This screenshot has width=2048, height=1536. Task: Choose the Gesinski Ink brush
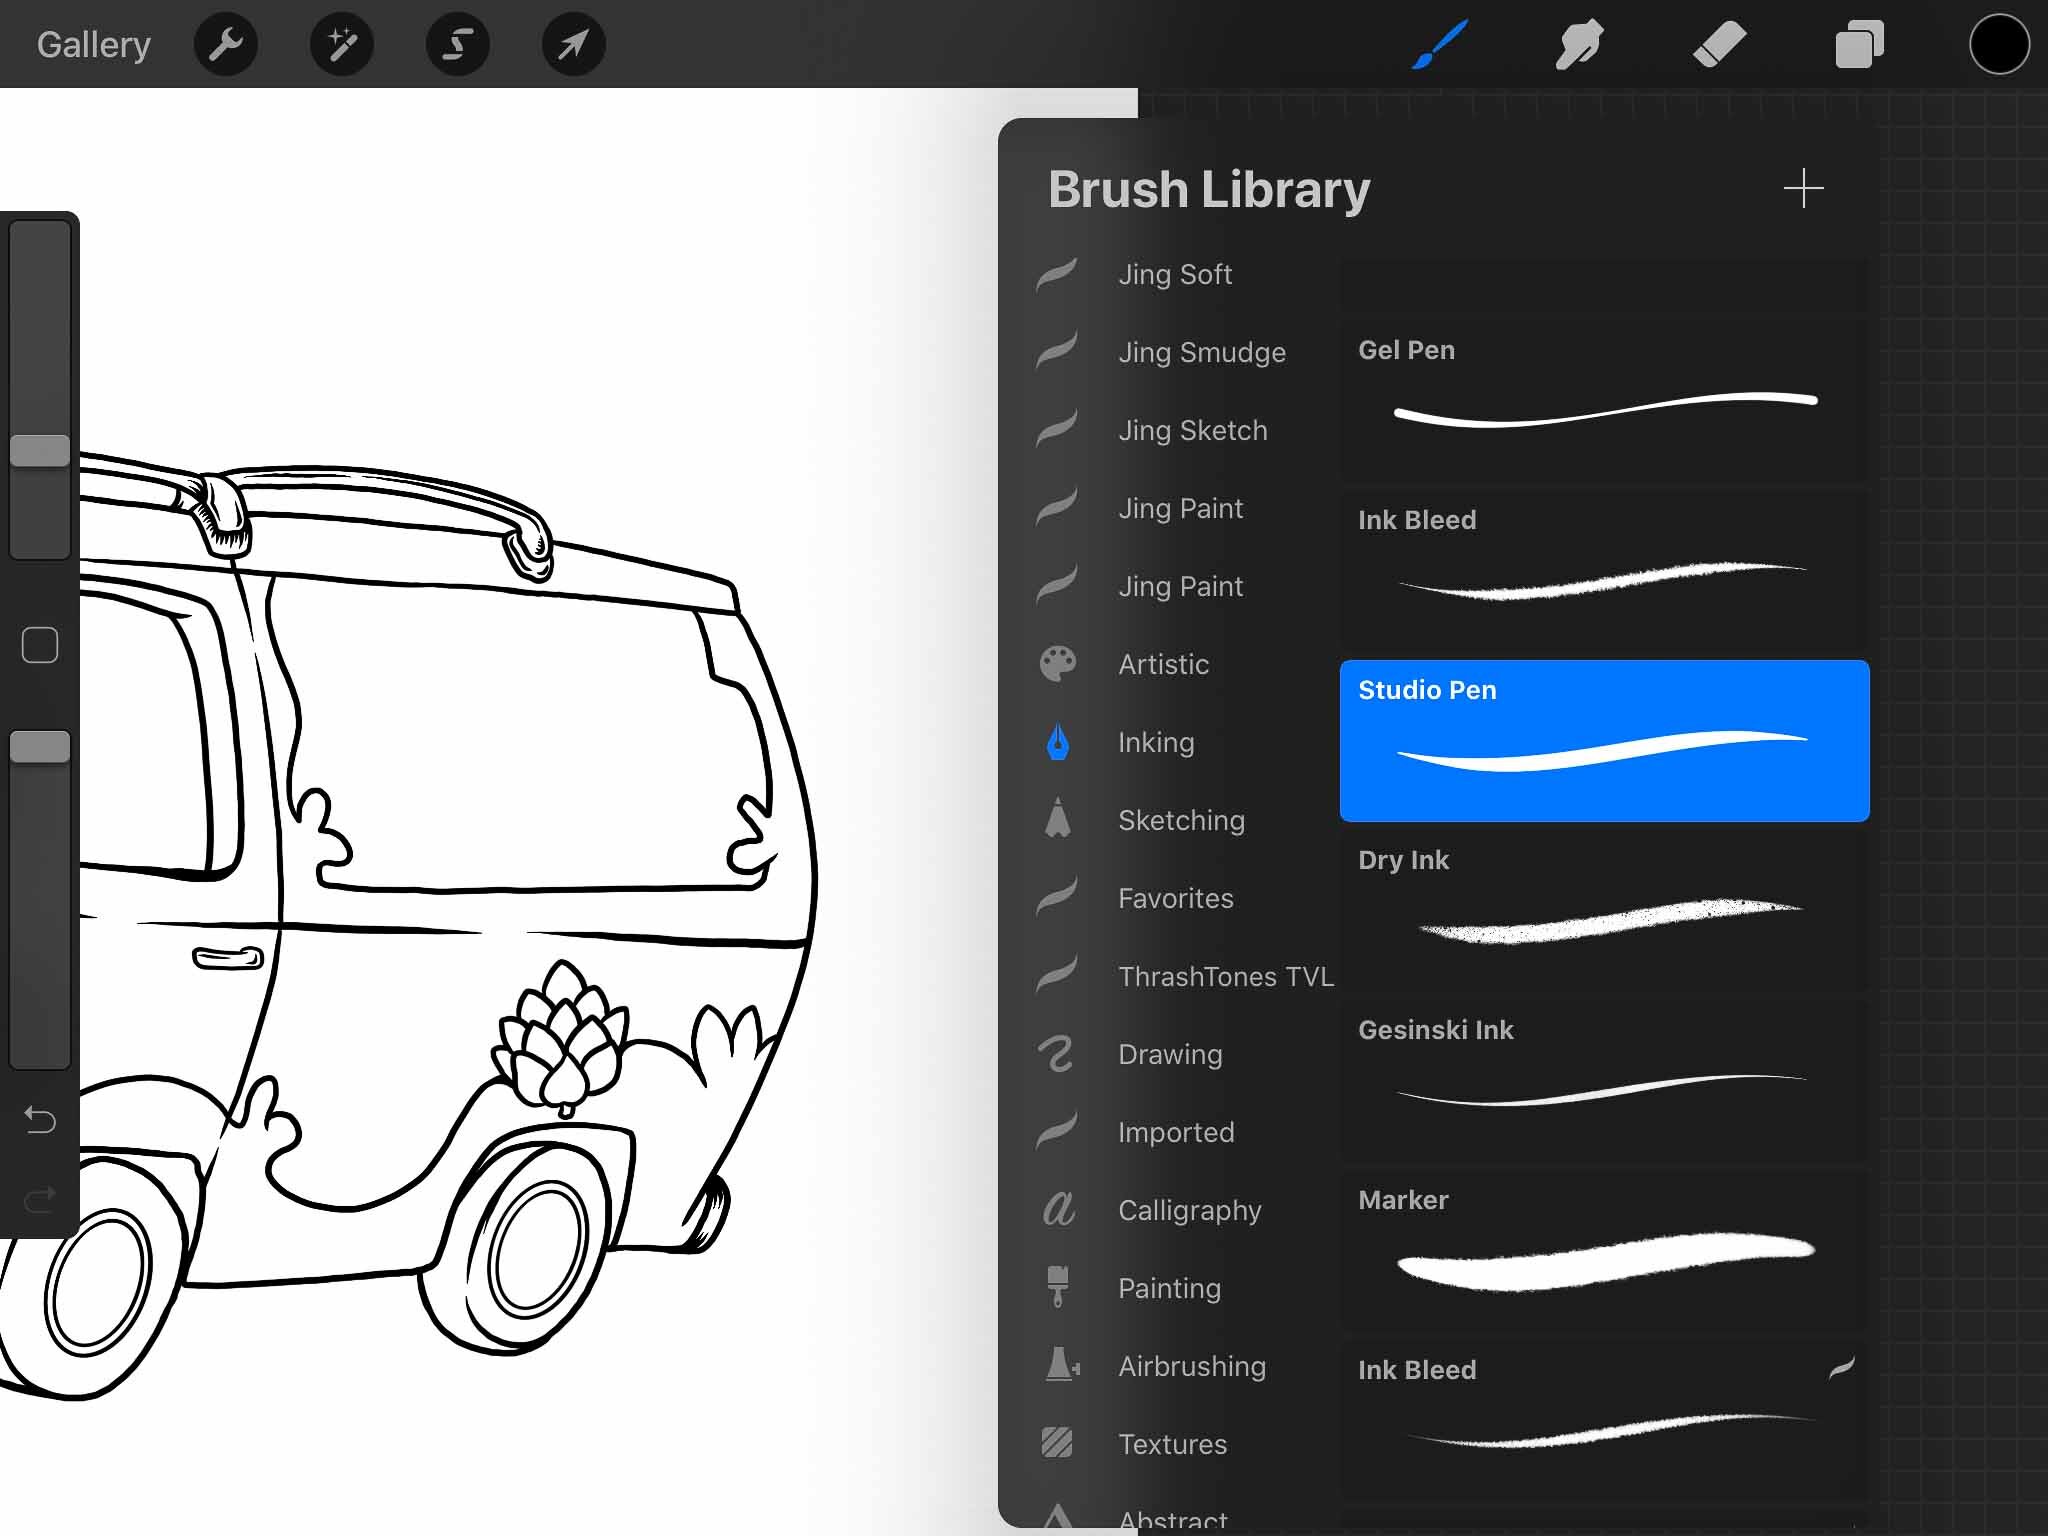tap(1604, 1081)
